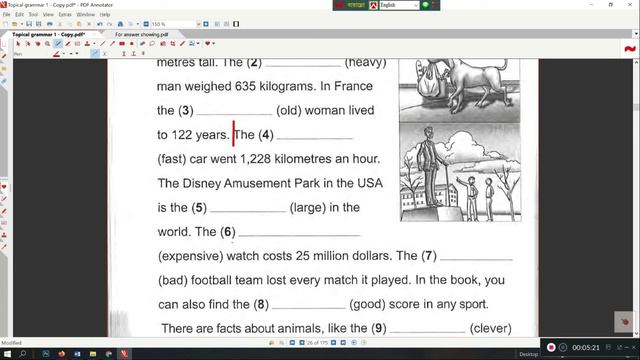
Task: Open taskbar Search
Action: click(x=23, y=354)
